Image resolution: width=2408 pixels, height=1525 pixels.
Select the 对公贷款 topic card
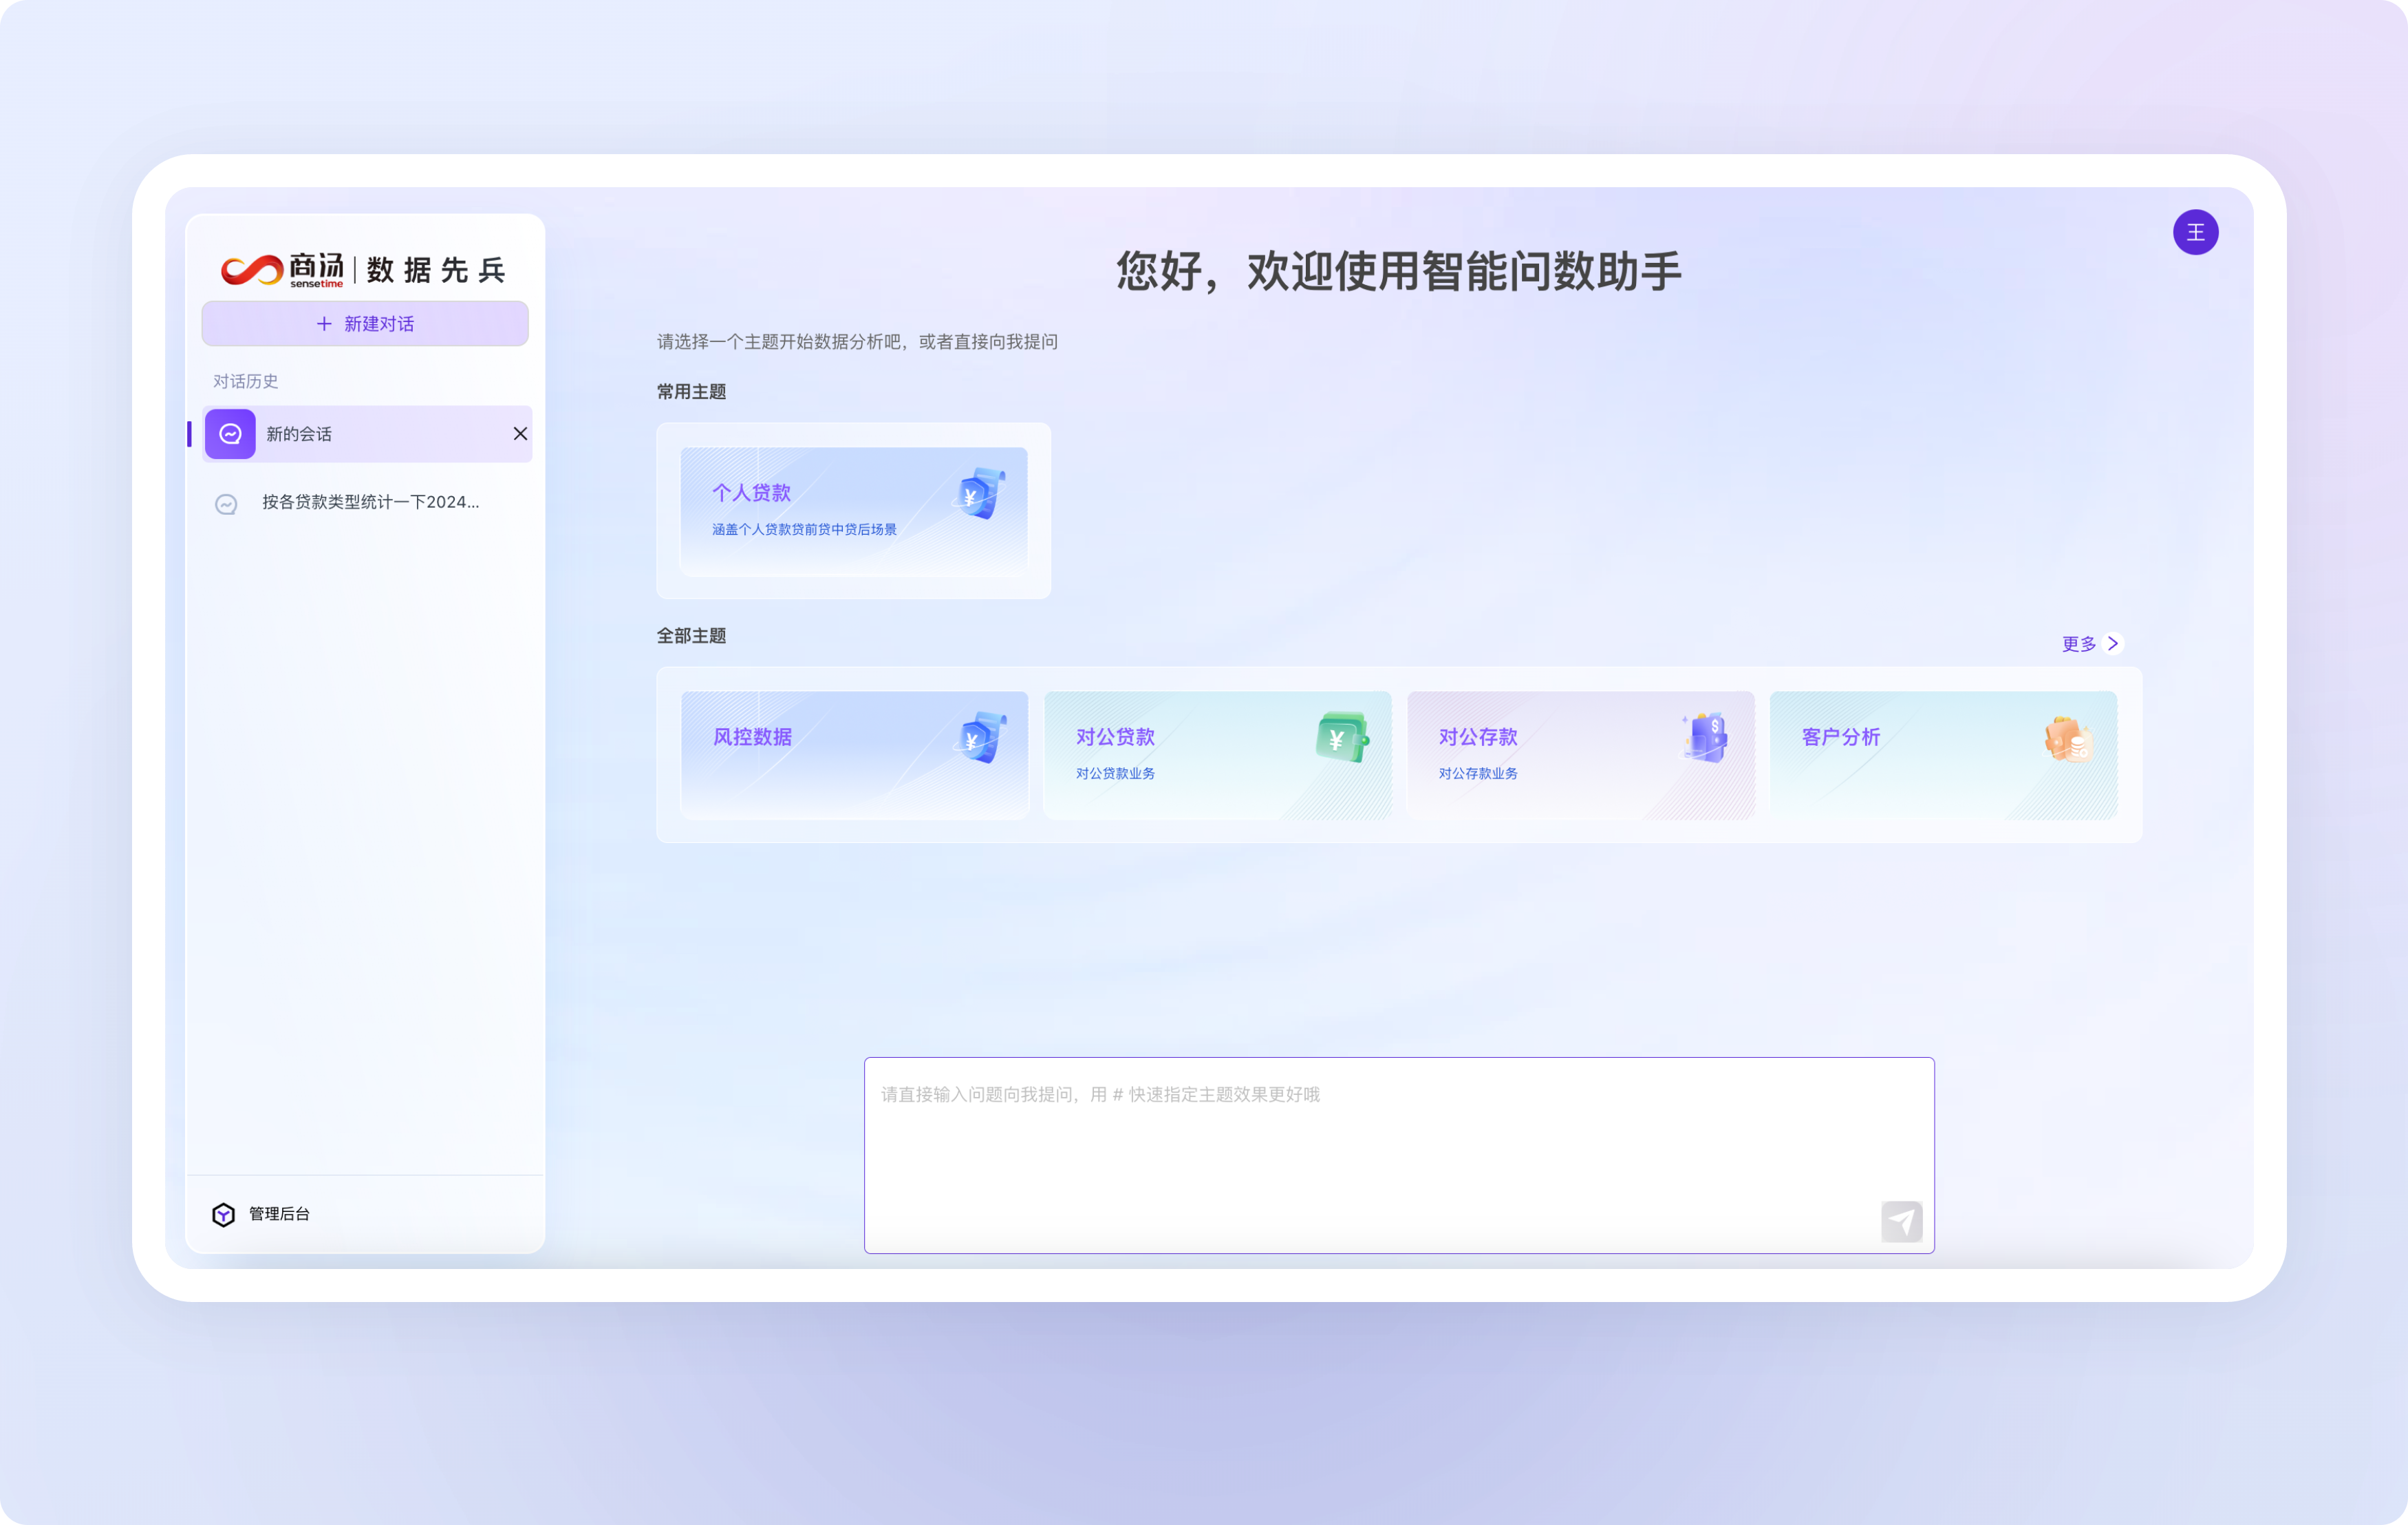click(1217, 755)
